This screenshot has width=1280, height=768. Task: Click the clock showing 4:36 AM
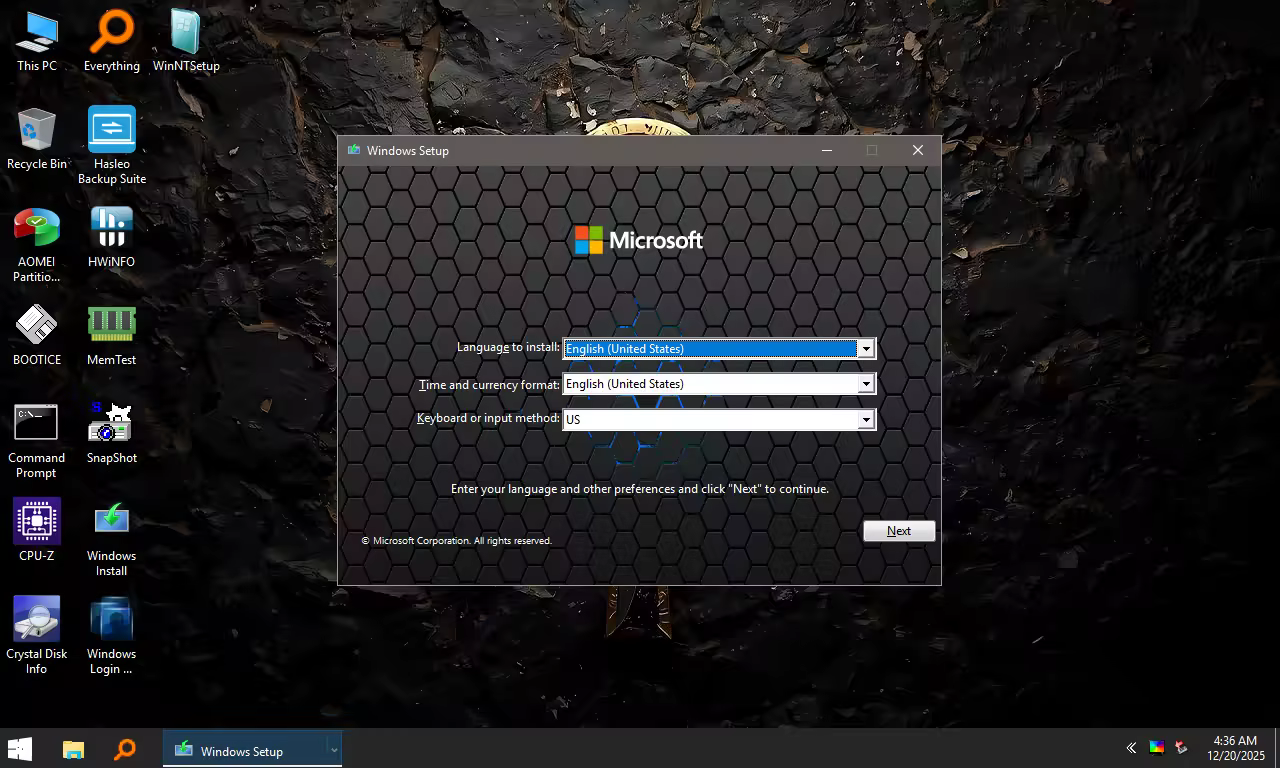[1235, 748]
